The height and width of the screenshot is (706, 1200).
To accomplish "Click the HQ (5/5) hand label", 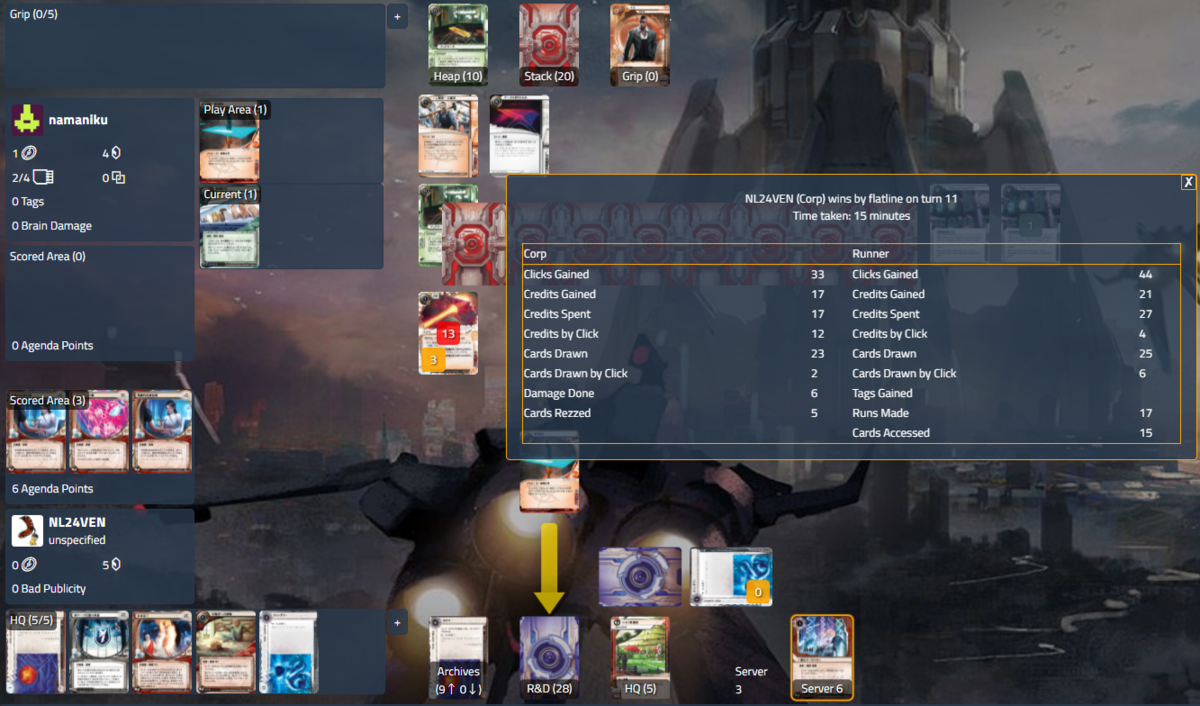I will click(31, 620).
